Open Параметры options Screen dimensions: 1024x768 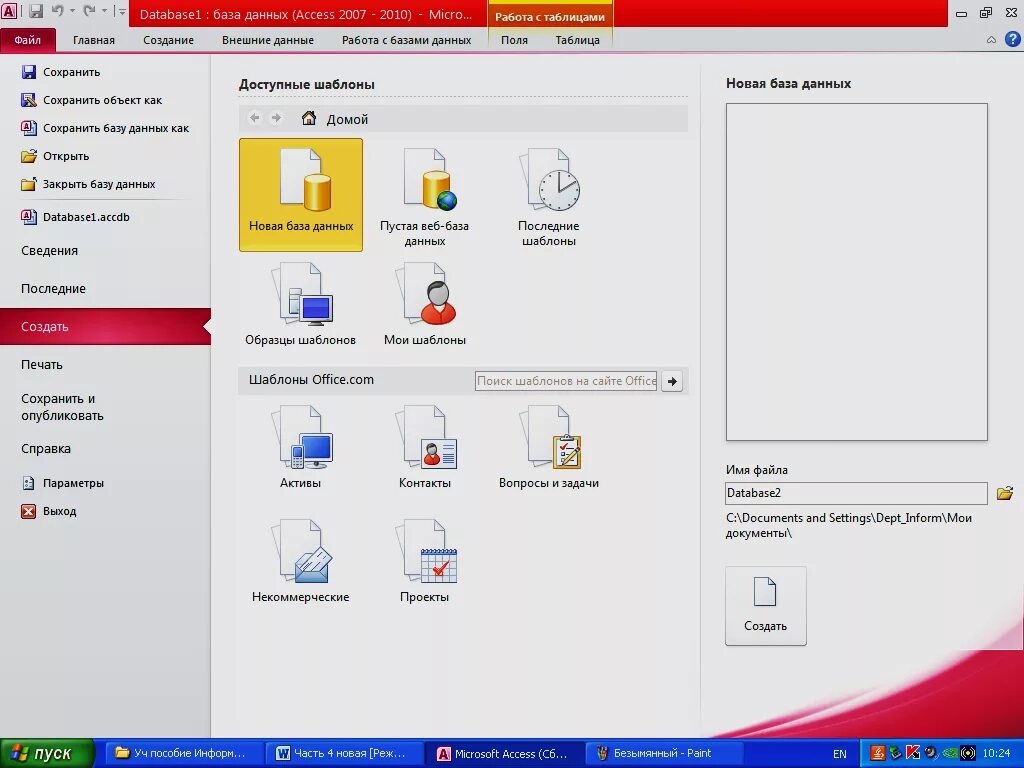(x=63, y=483)
